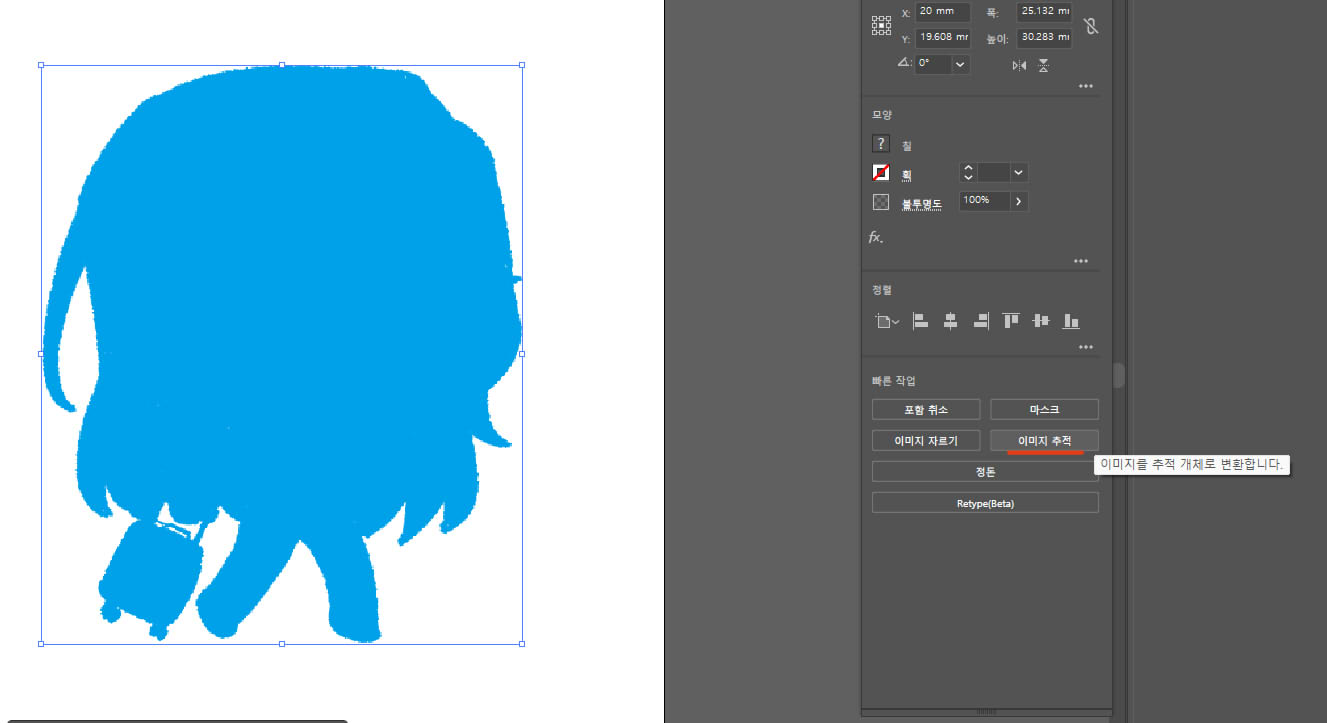Screen dimensions: 1327x723
Task: Click the opacity checkerboard icon
Action: 881,201
